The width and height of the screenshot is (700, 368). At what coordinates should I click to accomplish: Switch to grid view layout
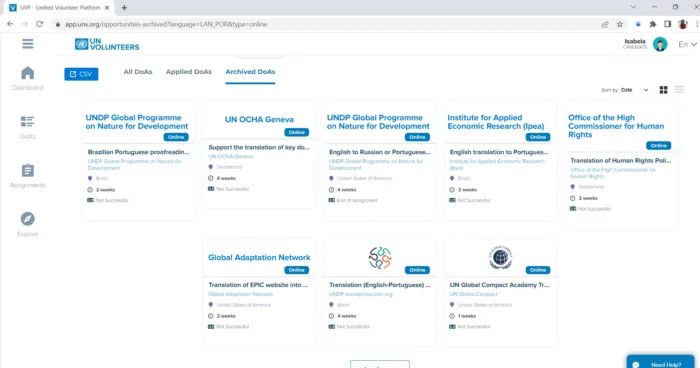point(663,90)
